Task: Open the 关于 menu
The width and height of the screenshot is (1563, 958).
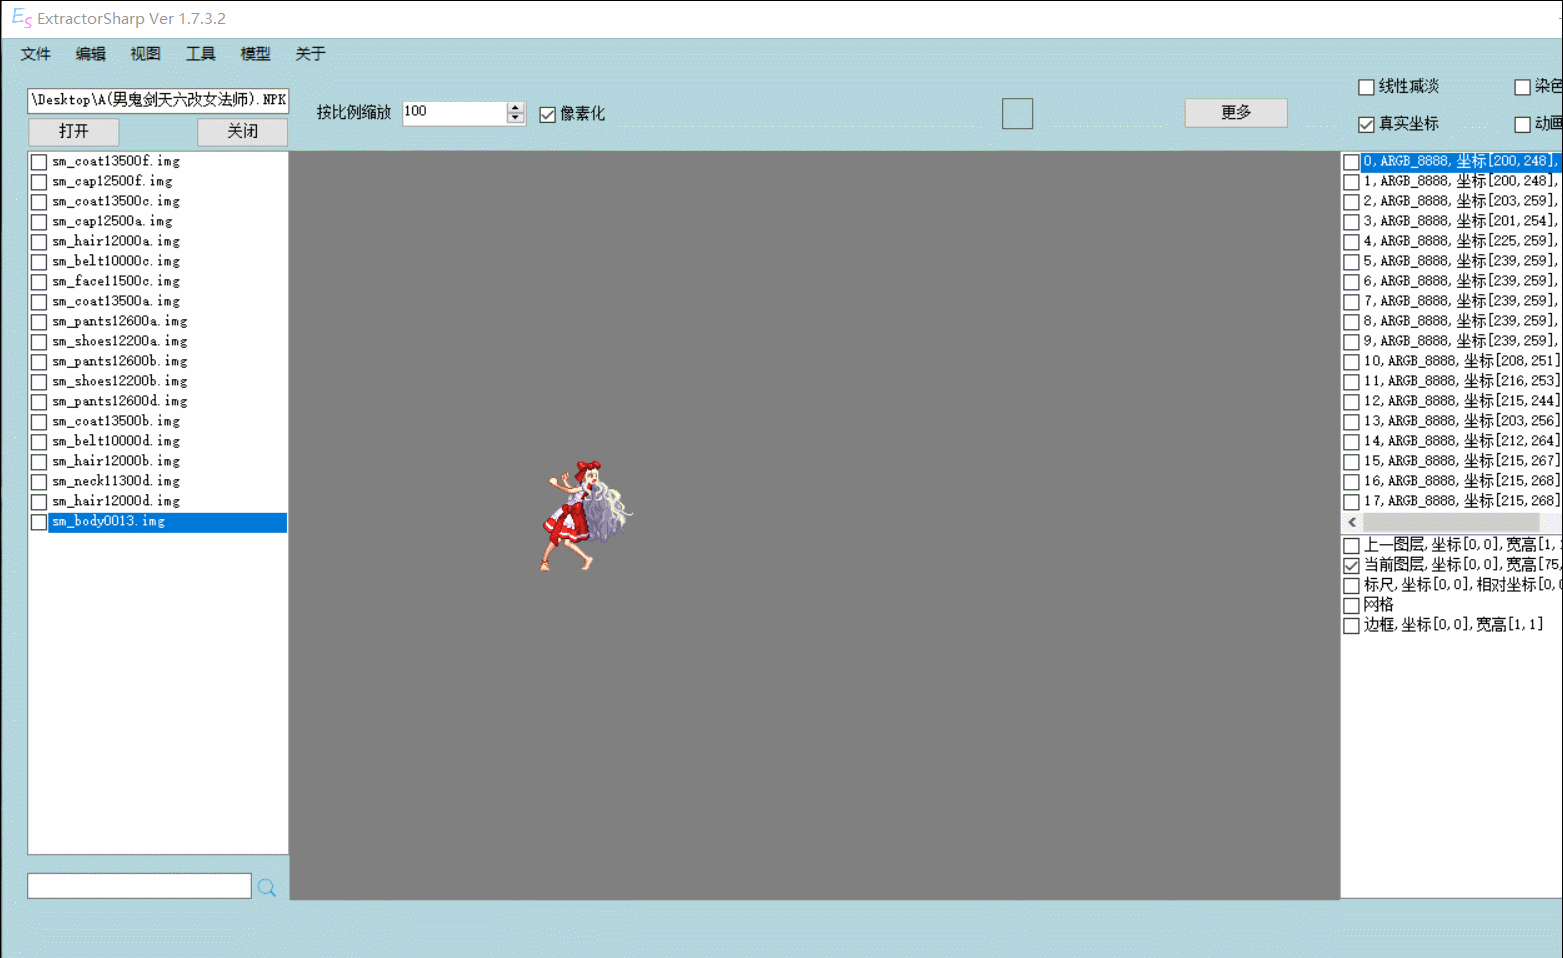Action: (310, 54)
